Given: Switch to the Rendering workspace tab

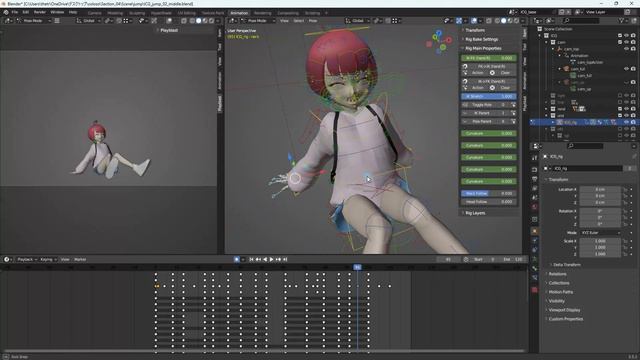Looking at the screenshot, I should [x=262, y=13].
